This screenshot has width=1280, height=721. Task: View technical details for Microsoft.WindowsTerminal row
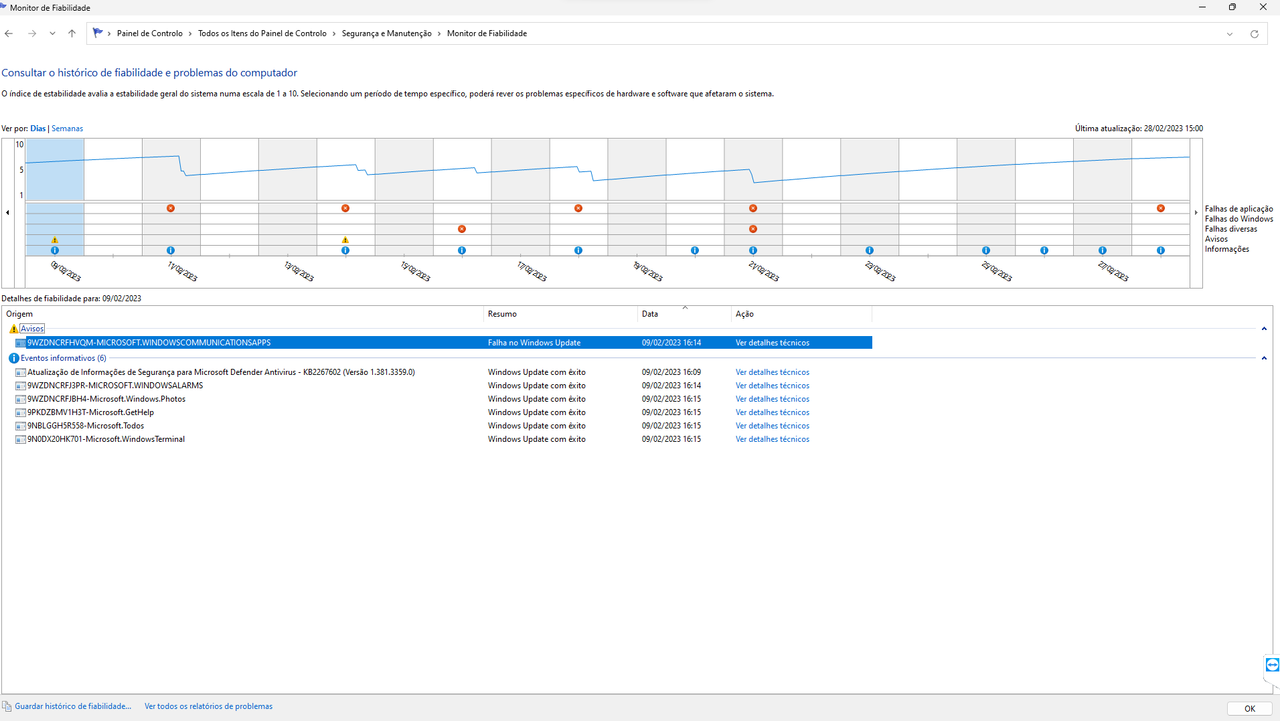point(772,439)
